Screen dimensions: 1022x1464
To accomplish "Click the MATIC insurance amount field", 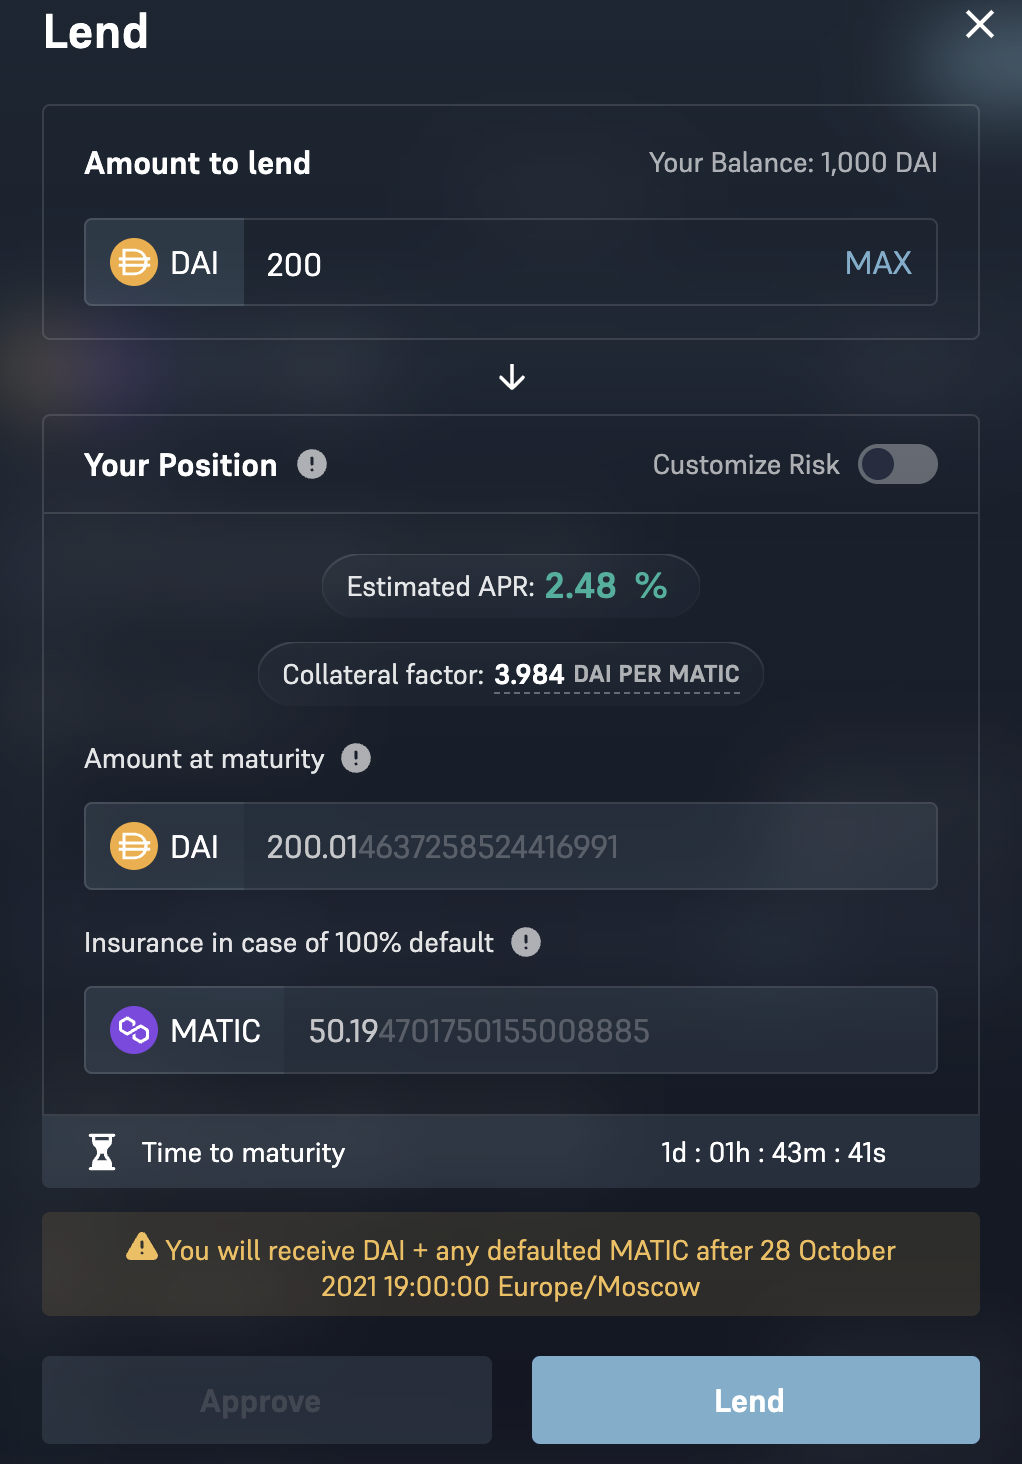I will 610,1030.
